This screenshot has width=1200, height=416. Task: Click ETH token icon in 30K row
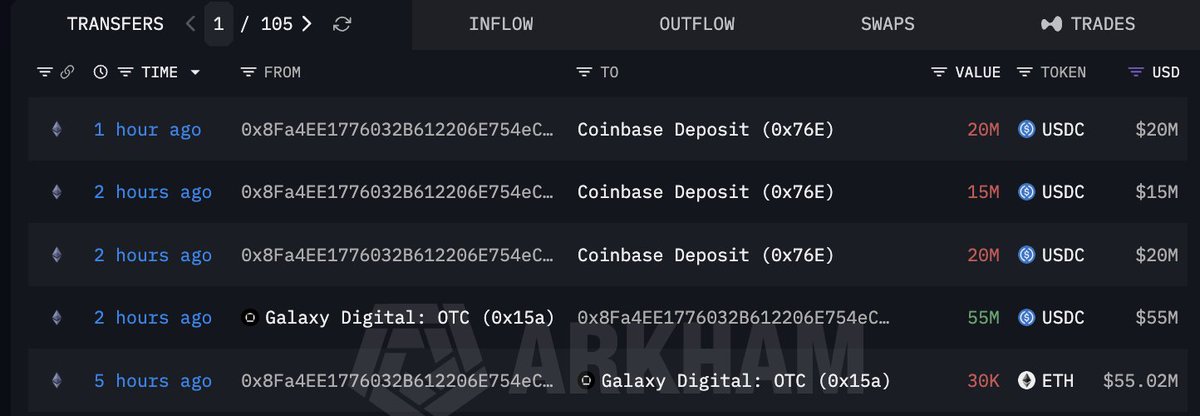point(1026,380)
